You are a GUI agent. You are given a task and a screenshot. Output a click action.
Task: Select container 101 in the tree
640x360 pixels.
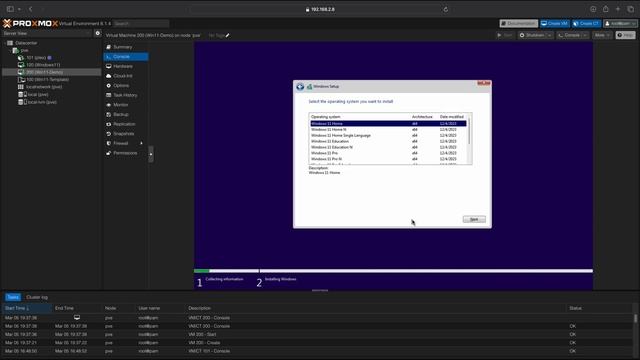pos(36,58)
